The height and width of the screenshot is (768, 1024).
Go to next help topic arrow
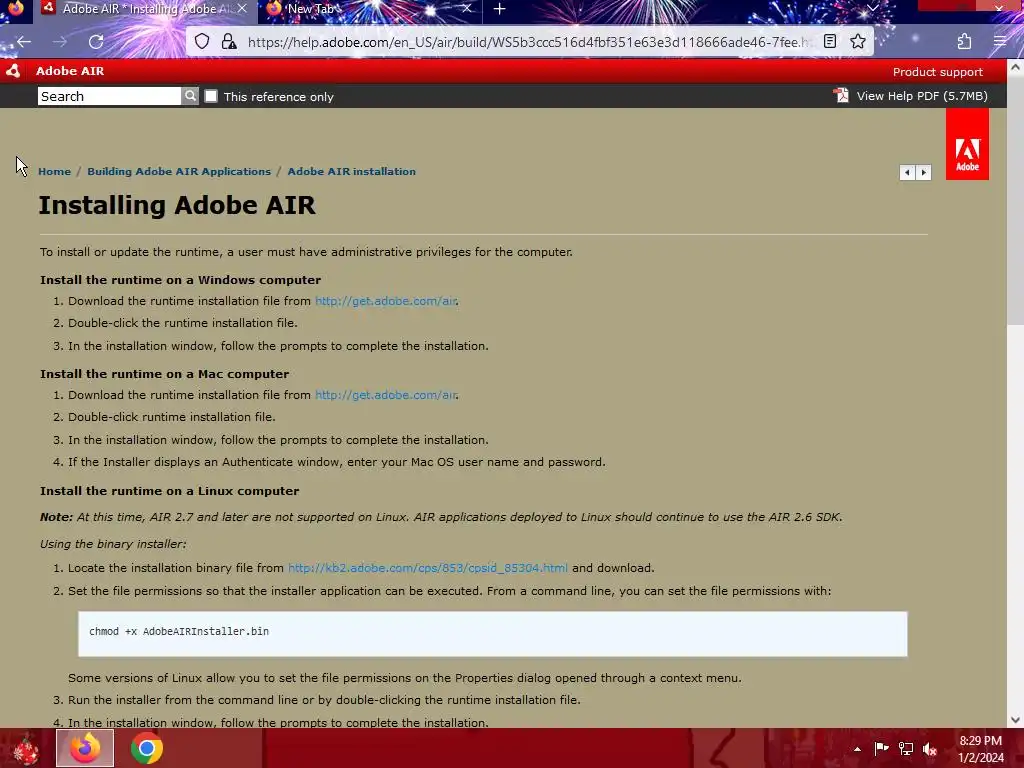[923, 172]
